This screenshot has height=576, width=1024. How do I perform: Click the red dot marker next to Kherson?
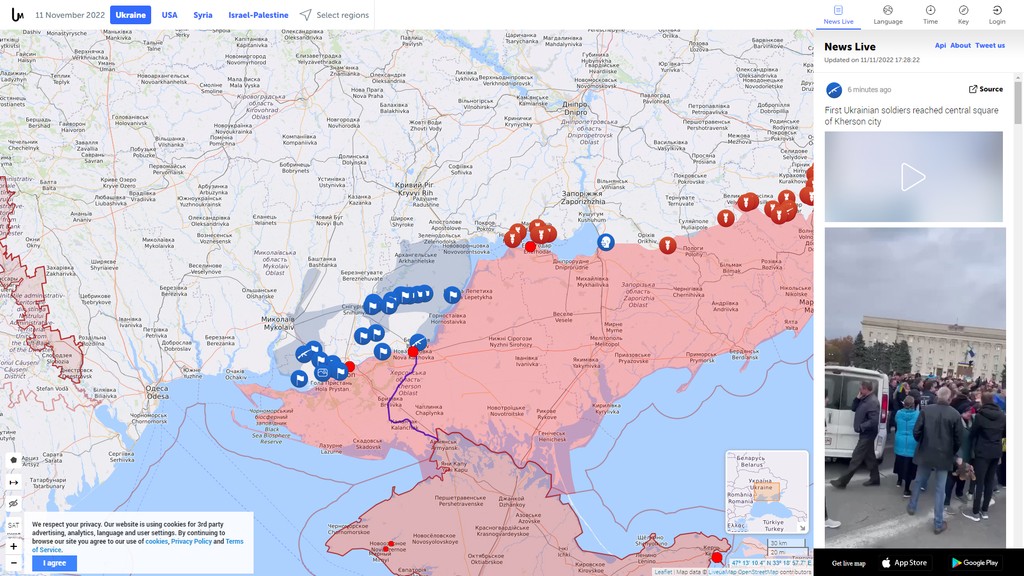click(350, 366)
